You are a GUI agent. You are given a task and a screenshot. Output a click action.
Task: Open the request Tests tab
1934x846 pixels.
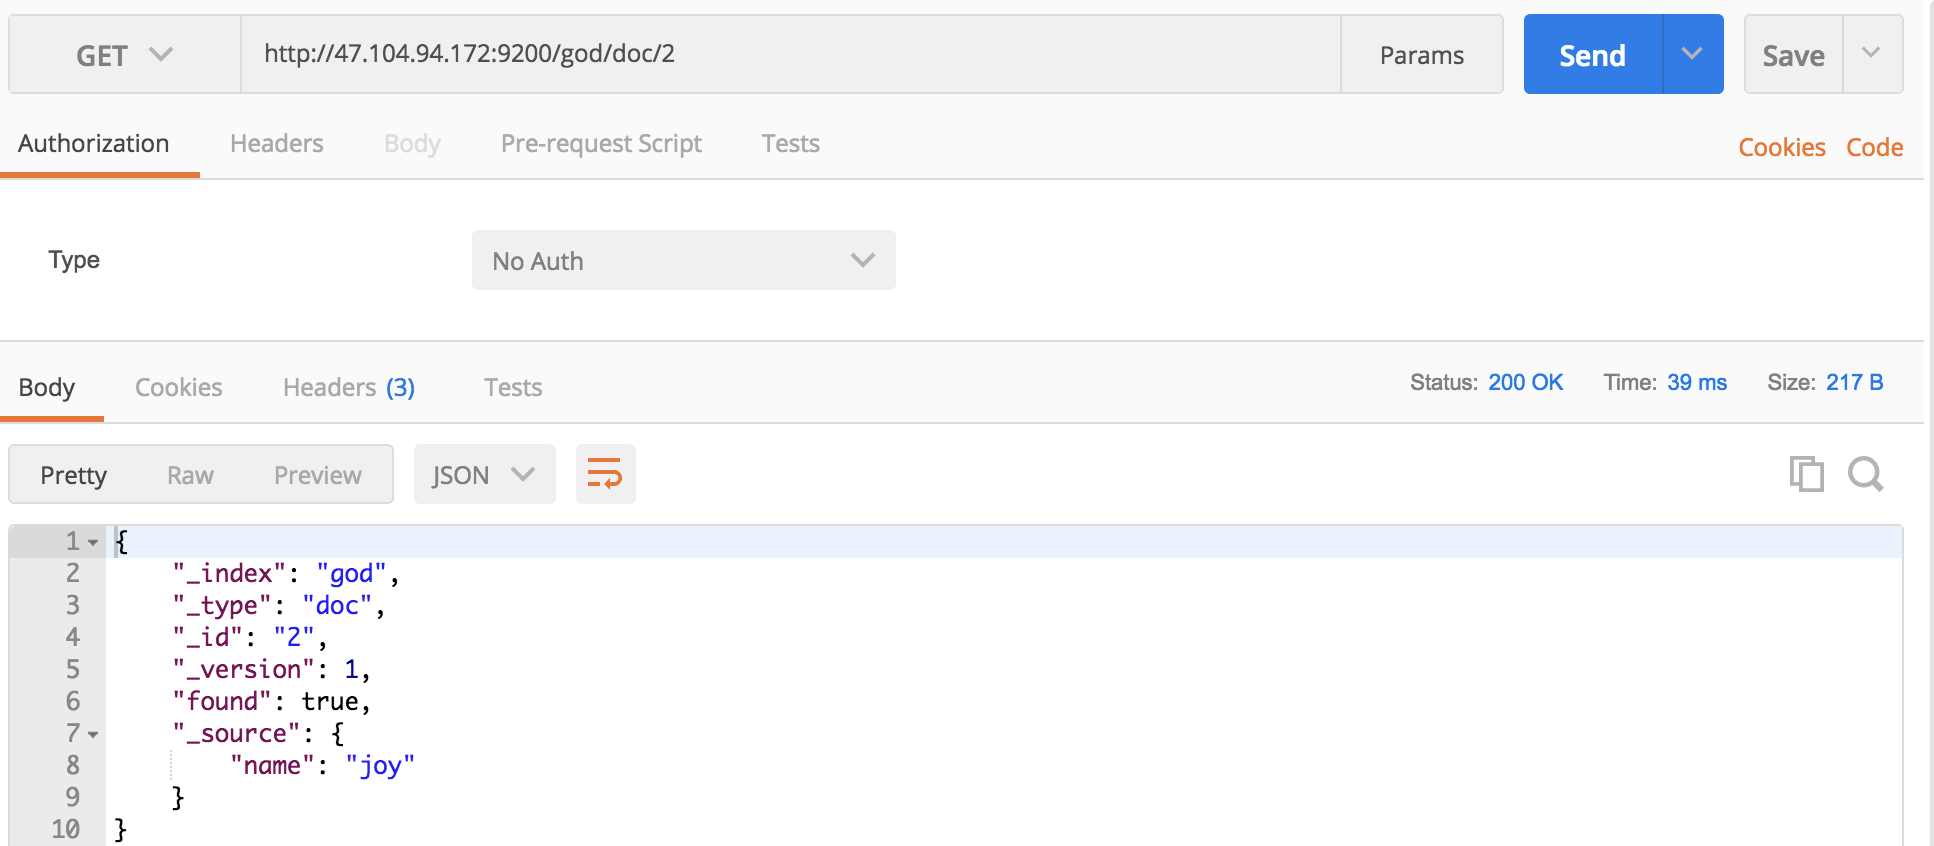tap(791, 144)
